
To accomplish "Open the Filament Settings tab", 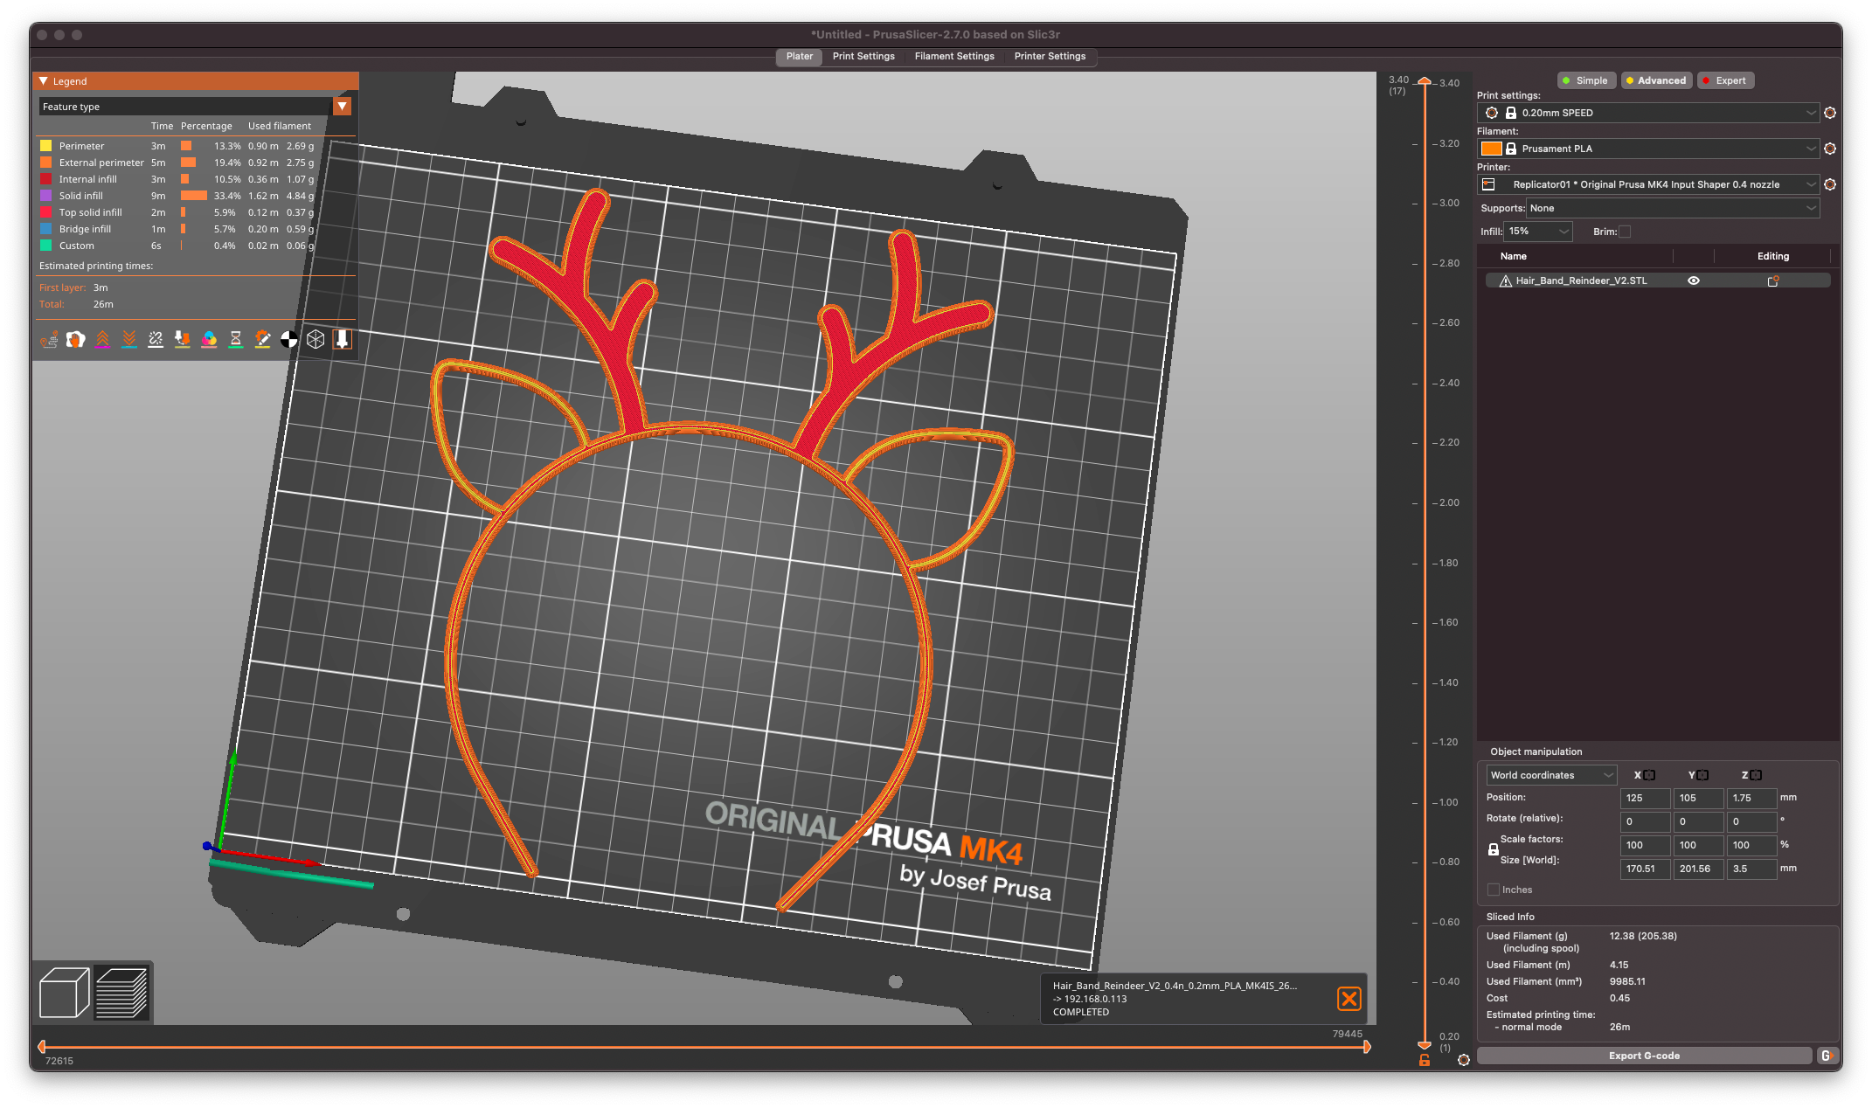I will (x=954, y=56).
